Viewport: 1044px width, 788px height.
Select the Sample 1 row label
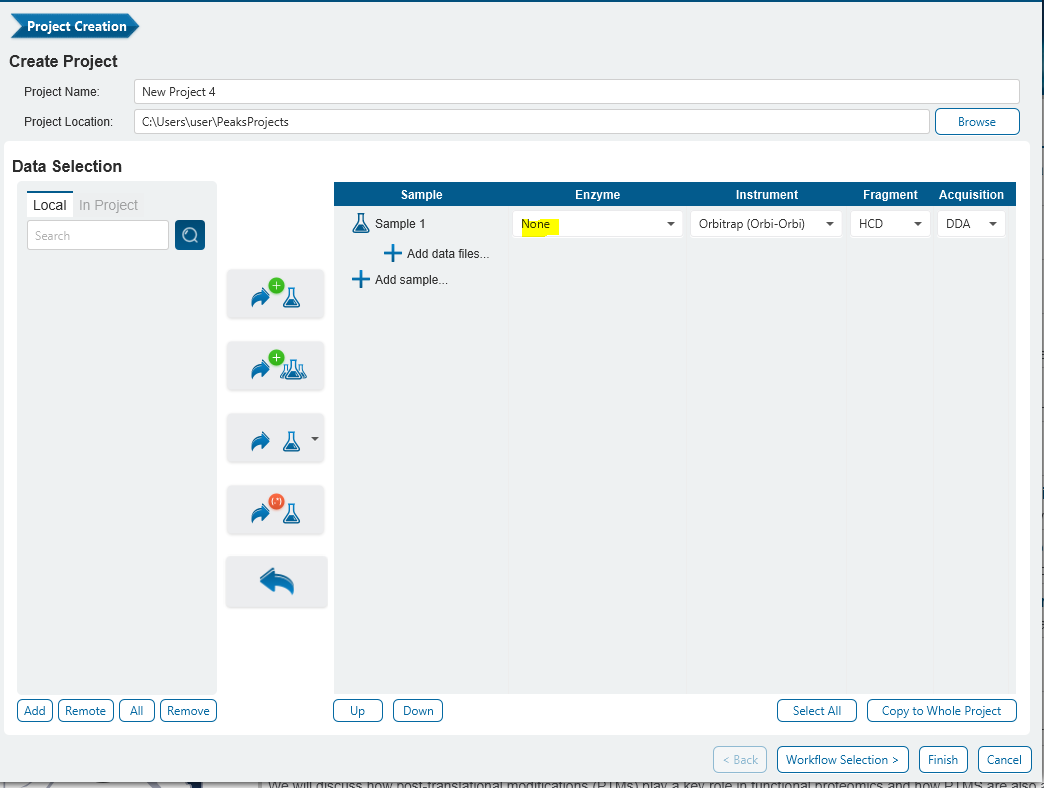(399, 224)
